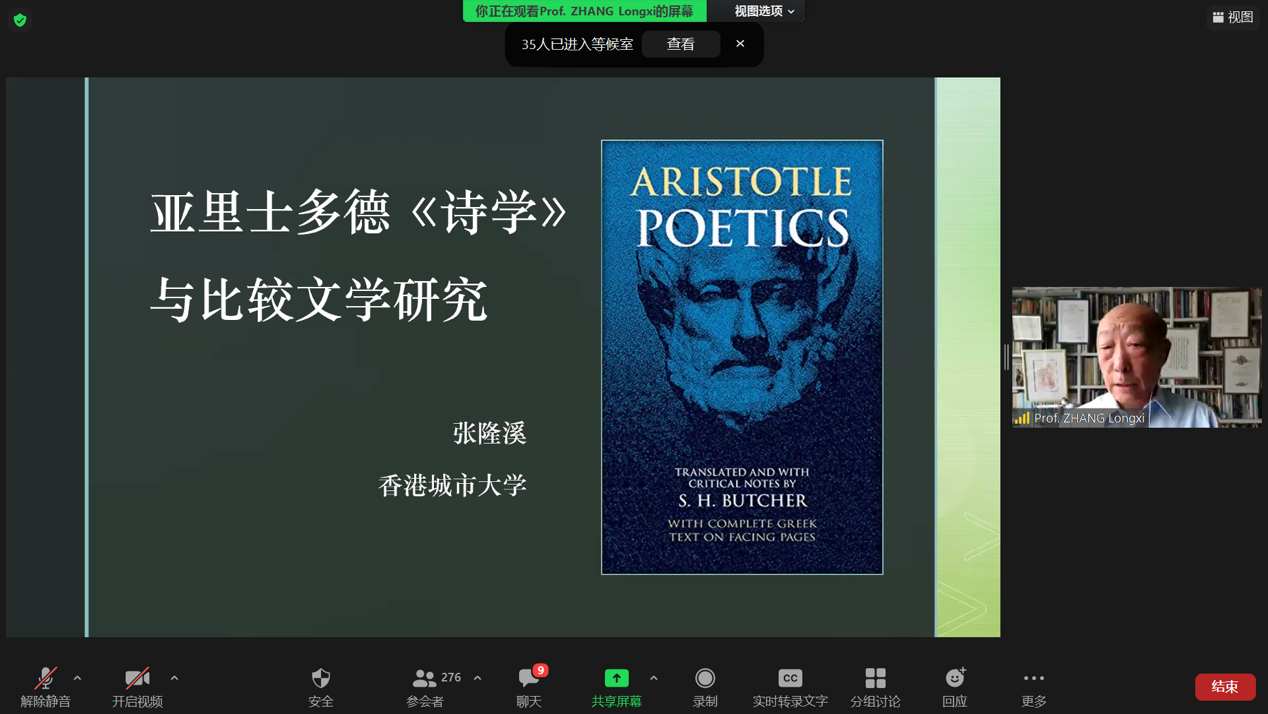Image resolution: width=1268 pixels, height=714 pixels.
Task: Click the green sharing banner for Prof. ZHANG Longxi
Action: pos(584,11)
